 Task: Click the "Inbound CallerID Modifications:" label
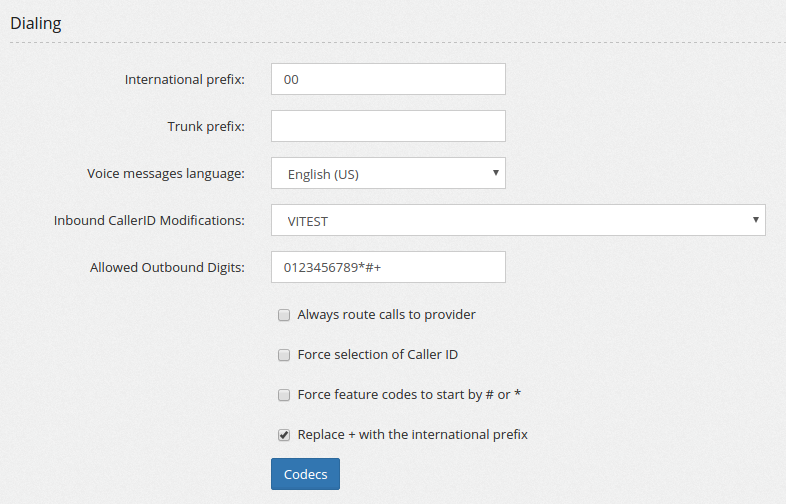click(x=149, y=221)
